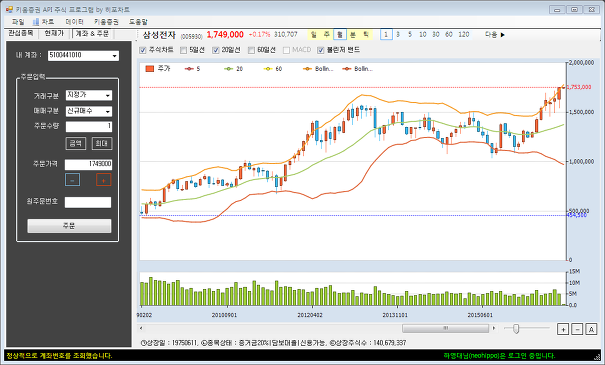Open the 키움증권 menu
The width and height of the screenshot is (605, 365).
tap(106, 22)
